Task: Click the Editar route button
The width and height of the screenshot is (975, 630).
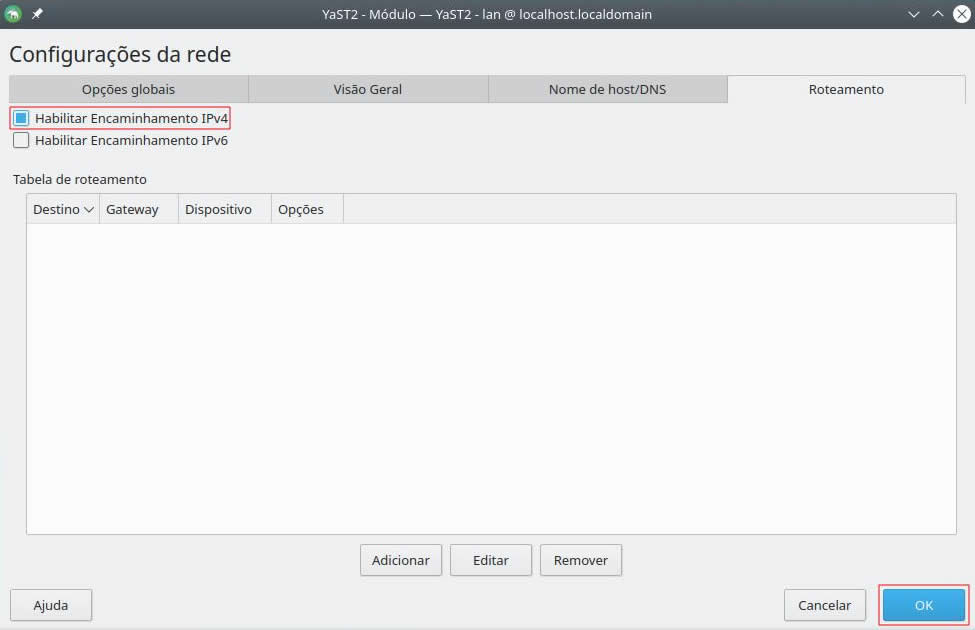Action: [490, 560]
